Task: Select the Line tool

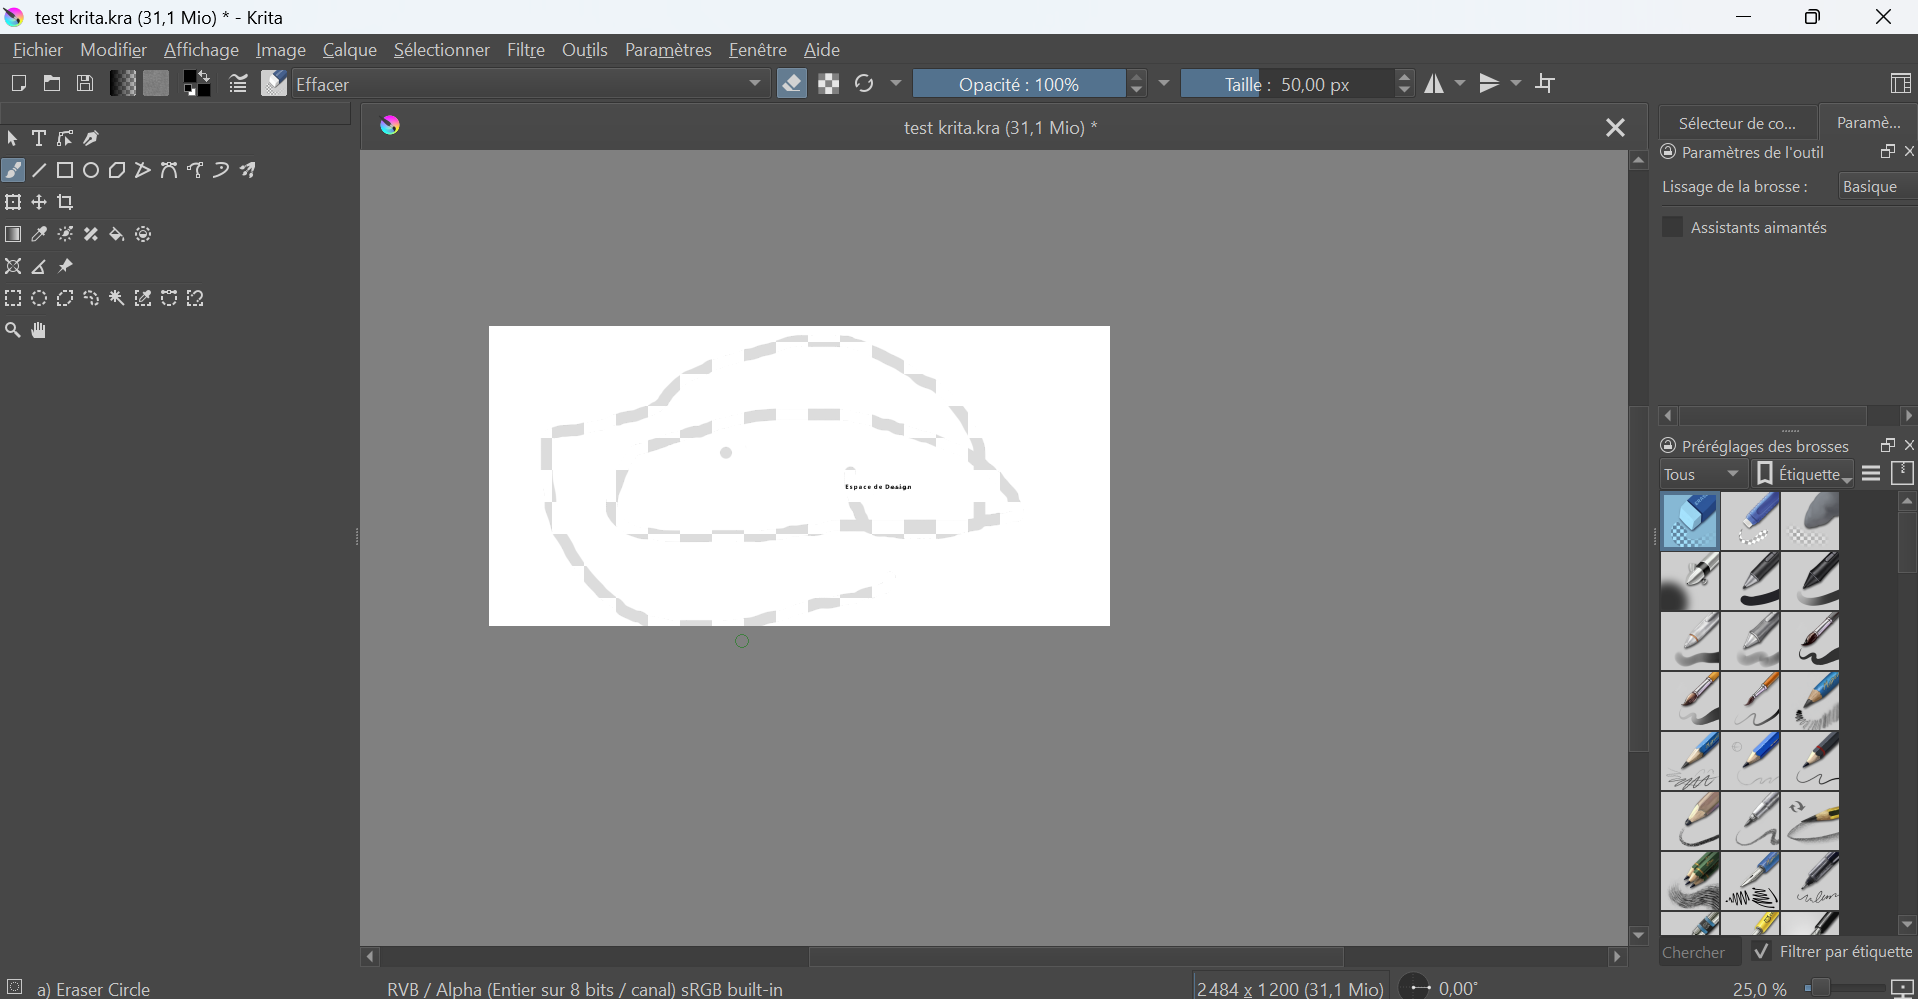Action: 39,171
